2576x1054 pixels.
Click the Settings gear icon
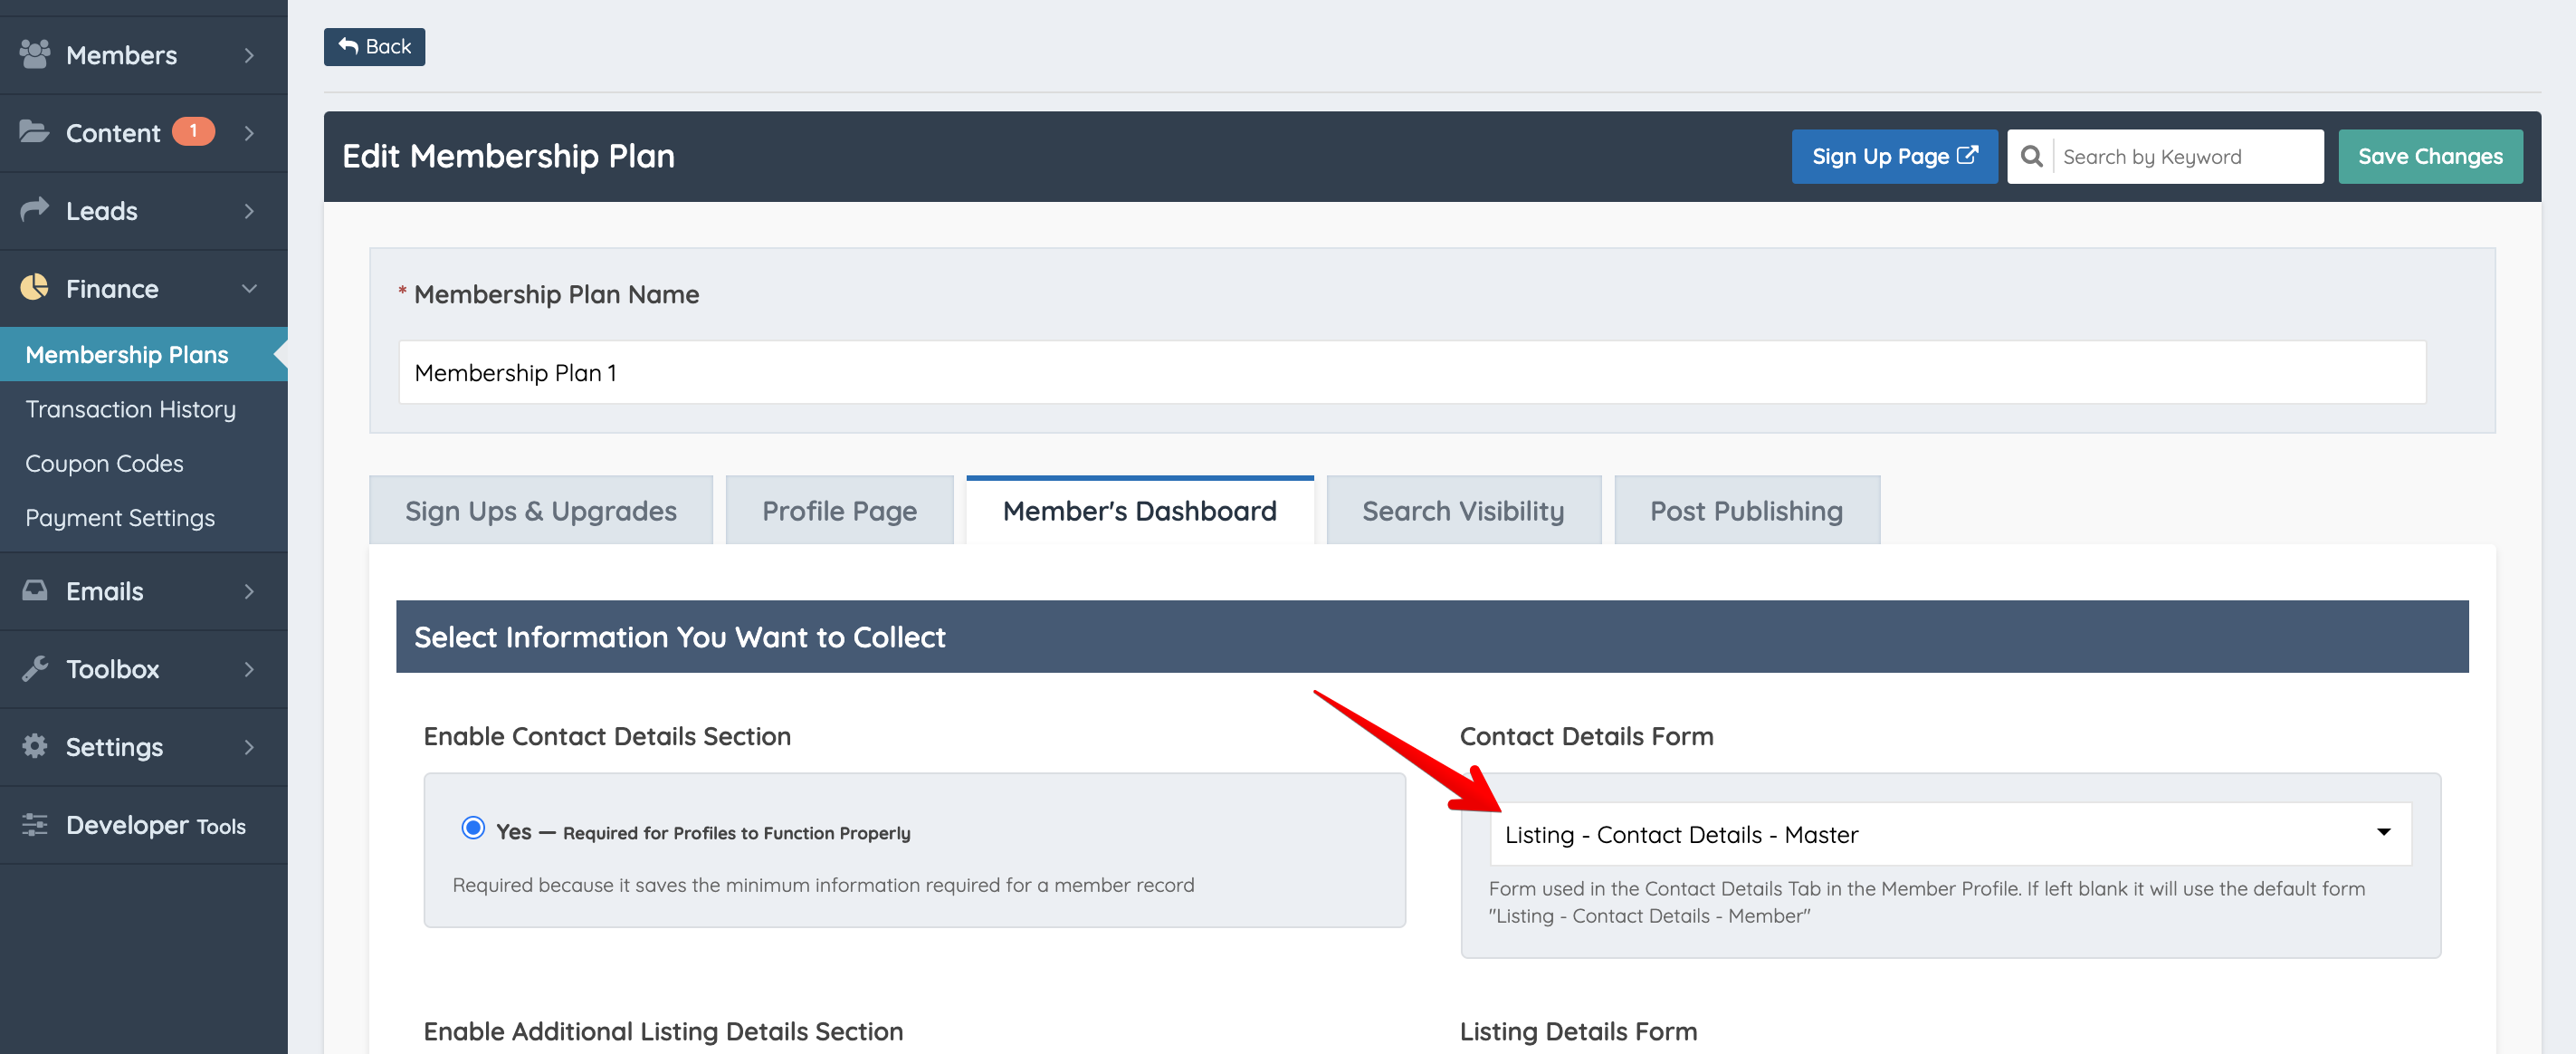coord(34,746)
